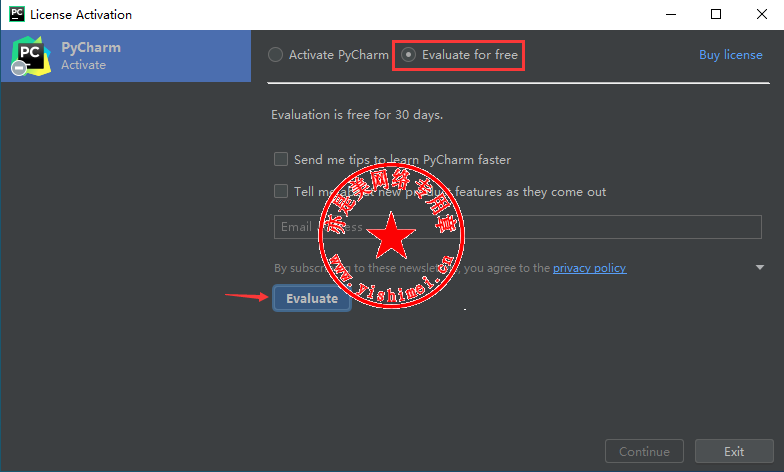This screenshot has width=784, height=472.
Task: Click the 'Evaluation is free for 30 days.' text
Action: pyautogui.click(x=357, y=115)
